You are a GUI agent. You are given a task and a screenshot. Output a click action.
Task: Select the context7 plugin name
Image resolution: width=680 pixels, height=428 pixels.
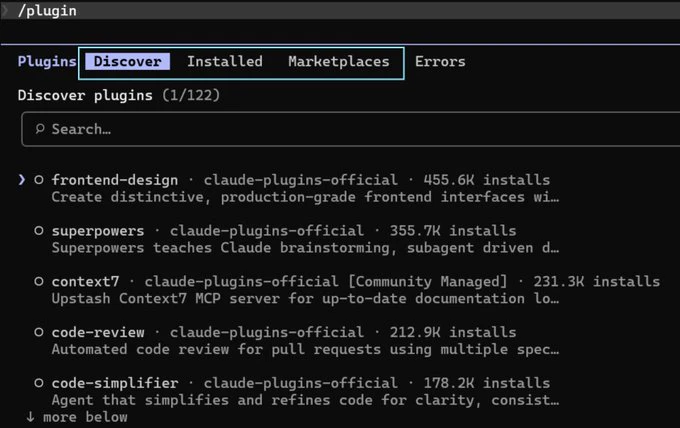click(85, 281)
